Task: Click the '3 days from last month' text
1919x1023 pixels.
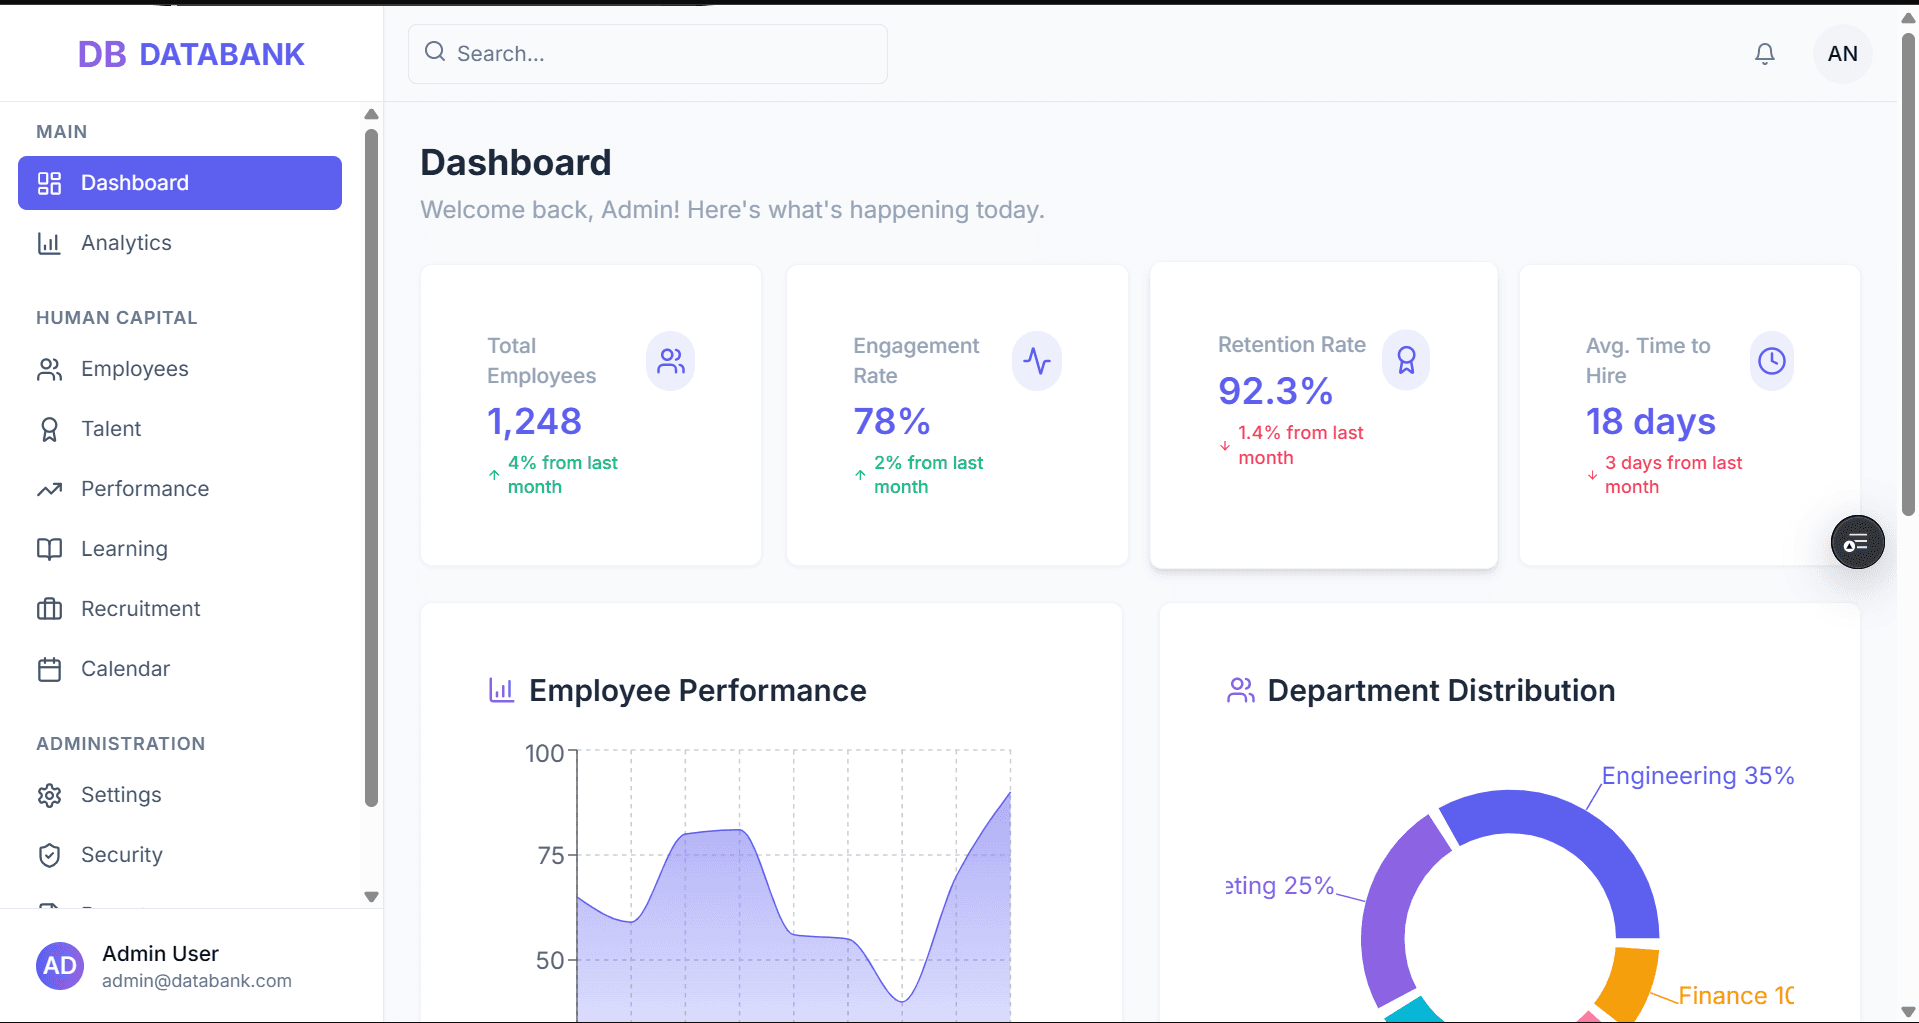Action: coord(1673,475)
